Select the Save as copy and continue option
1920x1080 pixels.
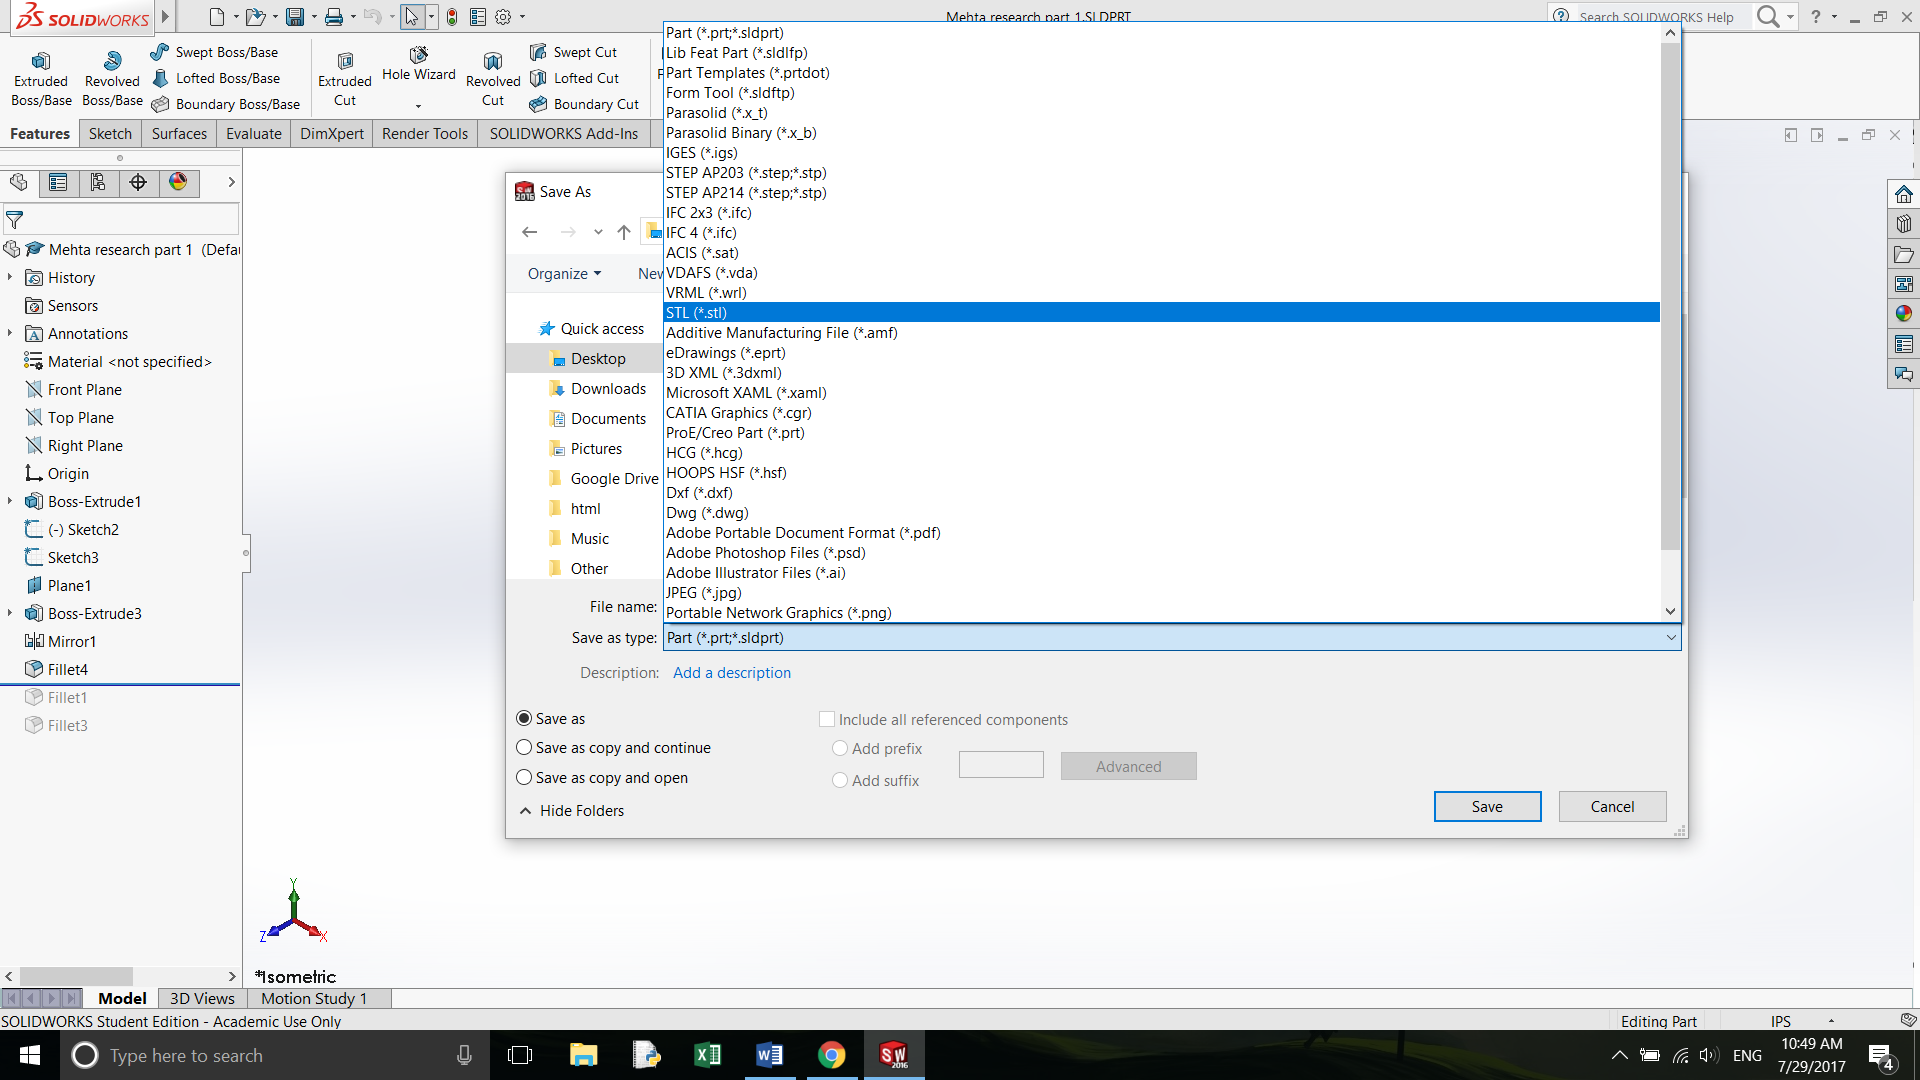coord(524,748)
